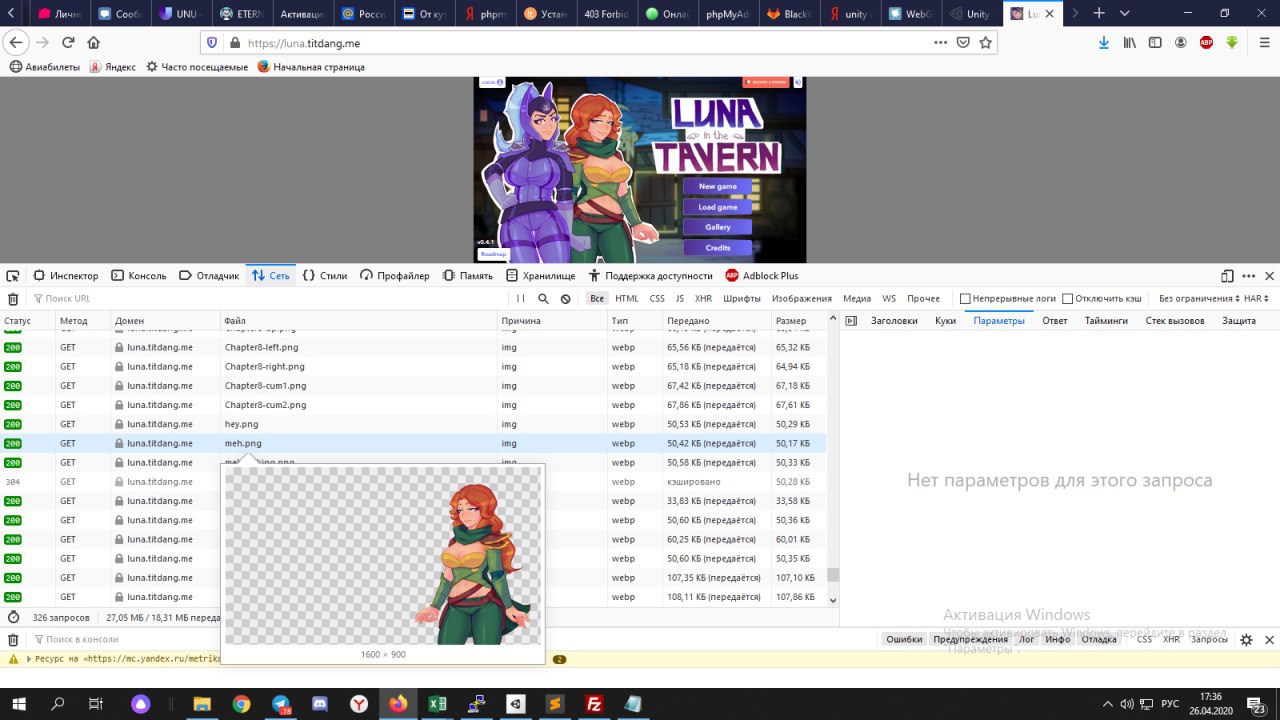The width and height of the screenshot is (1280, 720).
Task: Select the Chapter8-left.png request row
Action: 413,347
